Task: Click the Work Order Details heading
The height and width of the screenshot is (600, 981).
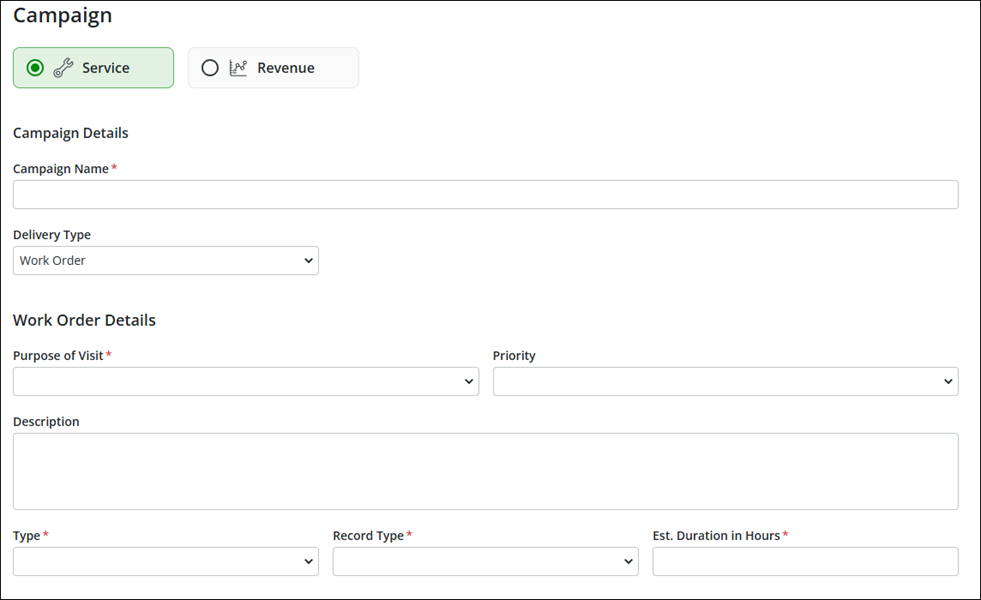Action: [x=84, y=320]
